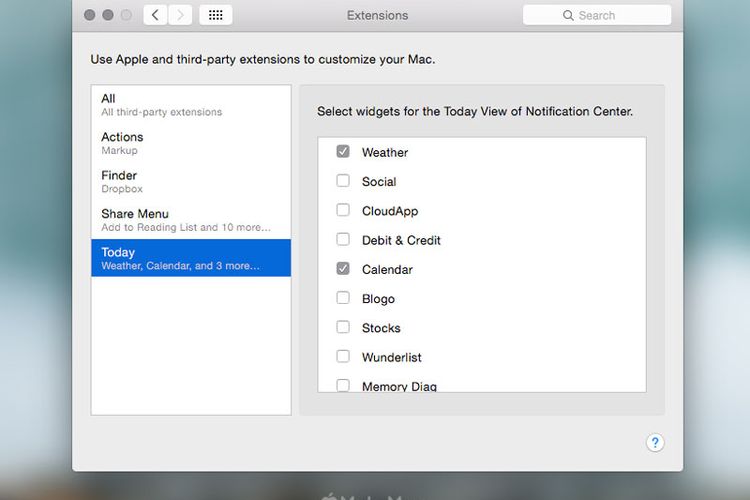Enable the Wunderlist widget checkbox
This screenshot has width=750, height=500.
coord(343,356)
